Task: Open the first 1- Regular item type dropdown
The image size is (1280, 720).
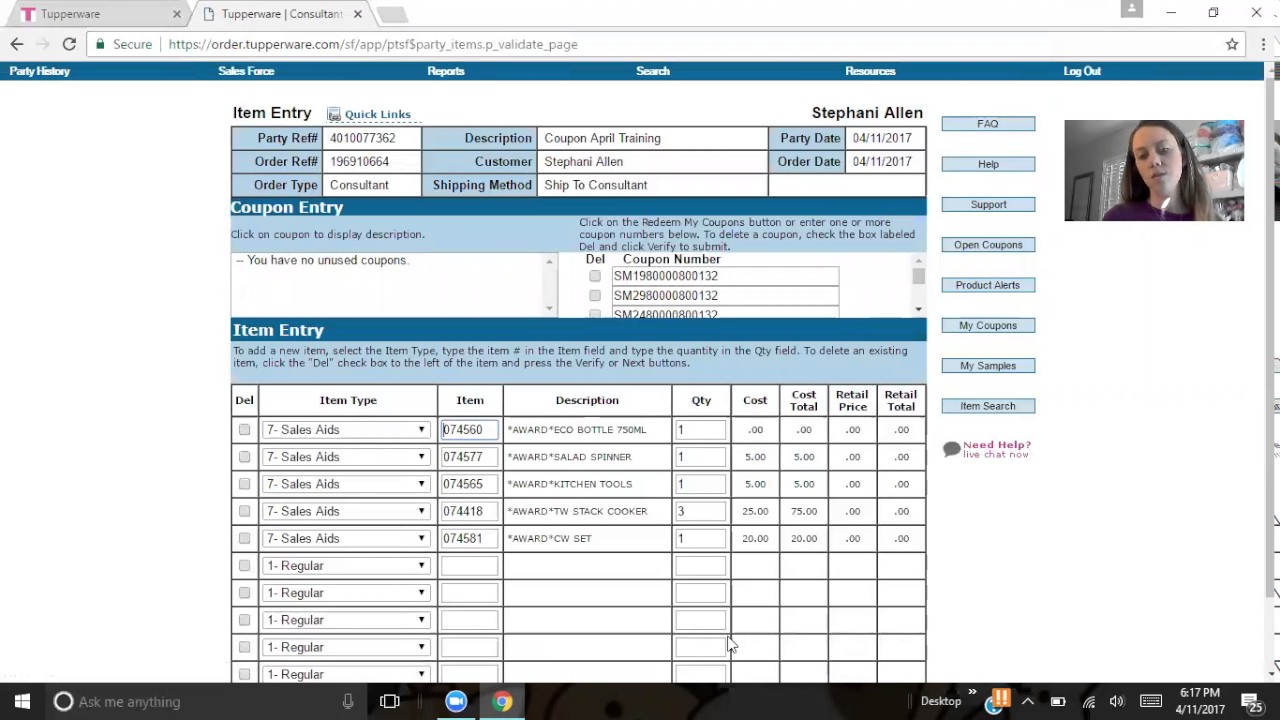Action: click(346, 566)
